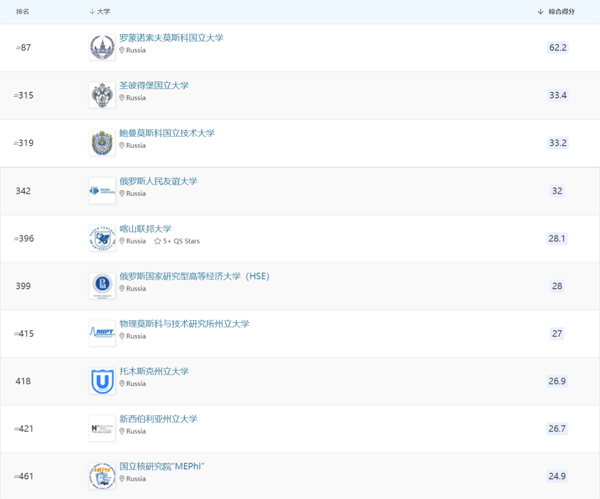Click the MEPhI institute logo
The width and height of the screenshot is (600, 499).
[102, 476]
